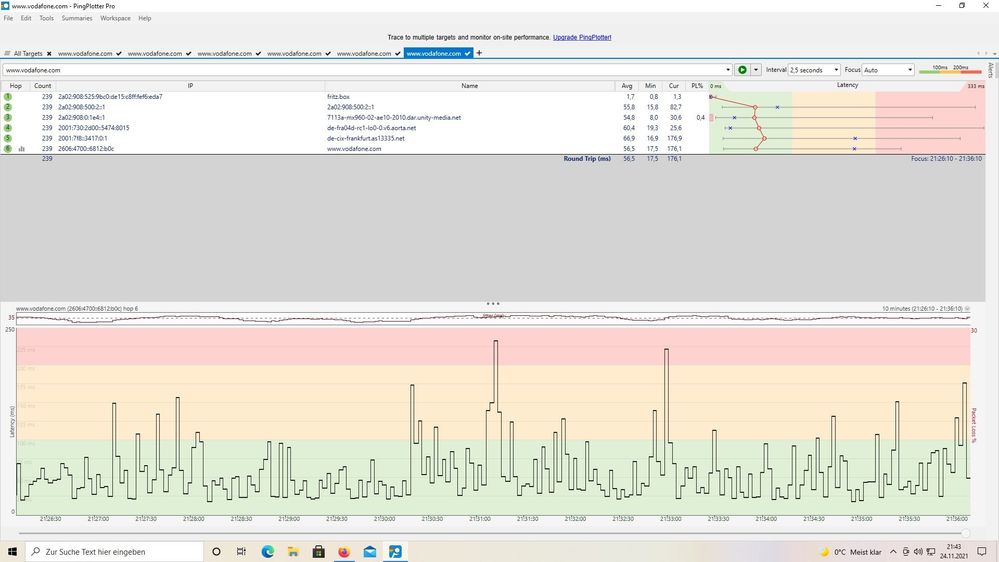Expand the Alerts side panel
Viewport: 999px width, 562px height.
click(x=990, y=70)
